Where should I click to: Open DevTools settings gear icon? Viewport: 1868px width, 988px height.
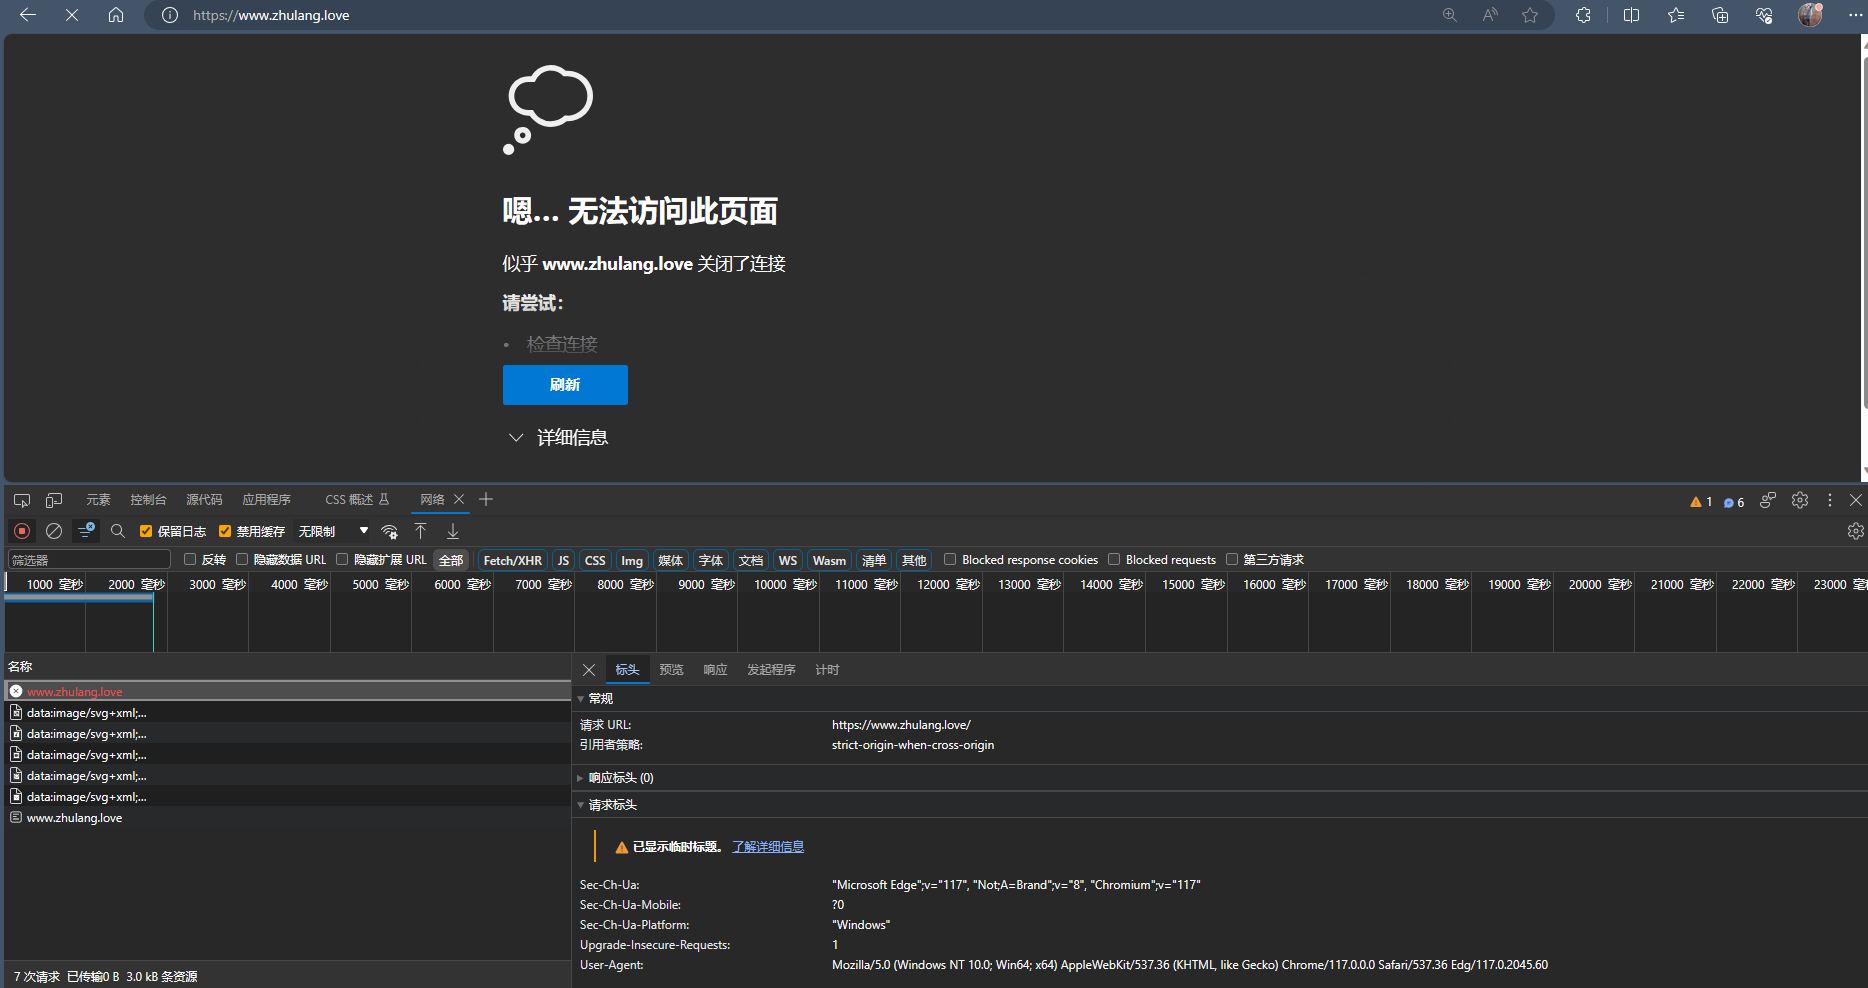[x=1800, y=500]
